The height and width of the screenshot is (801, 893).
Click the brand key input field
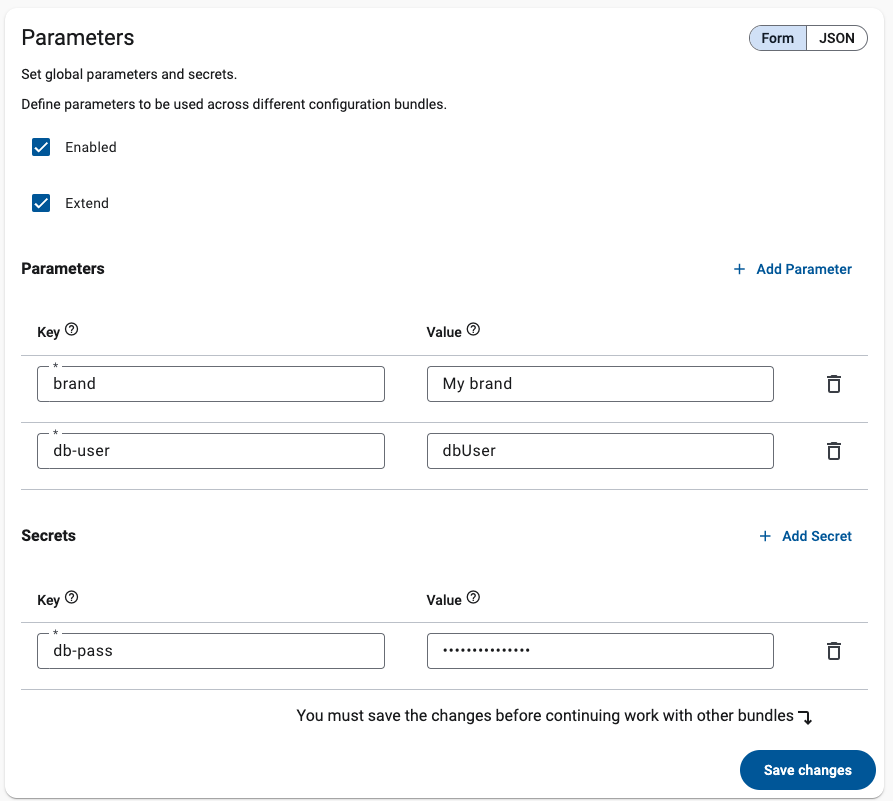click(x=210, y=383)
